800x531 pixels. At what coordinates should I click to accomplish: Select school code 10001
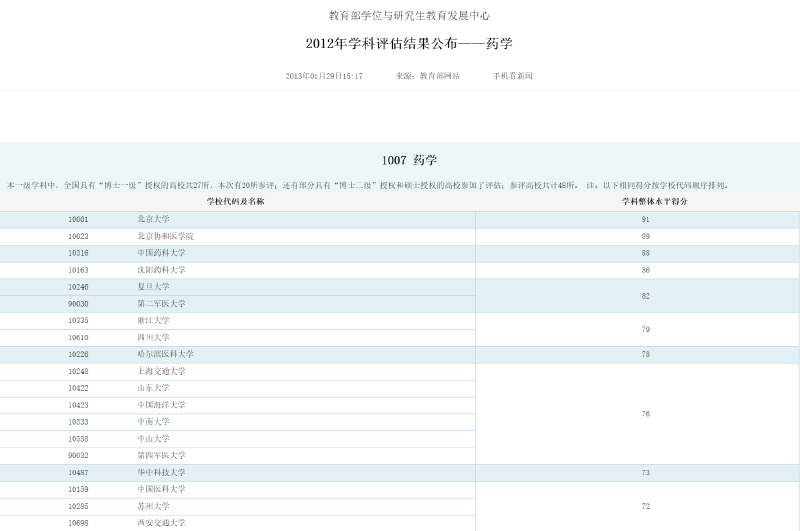pos(78,219)
